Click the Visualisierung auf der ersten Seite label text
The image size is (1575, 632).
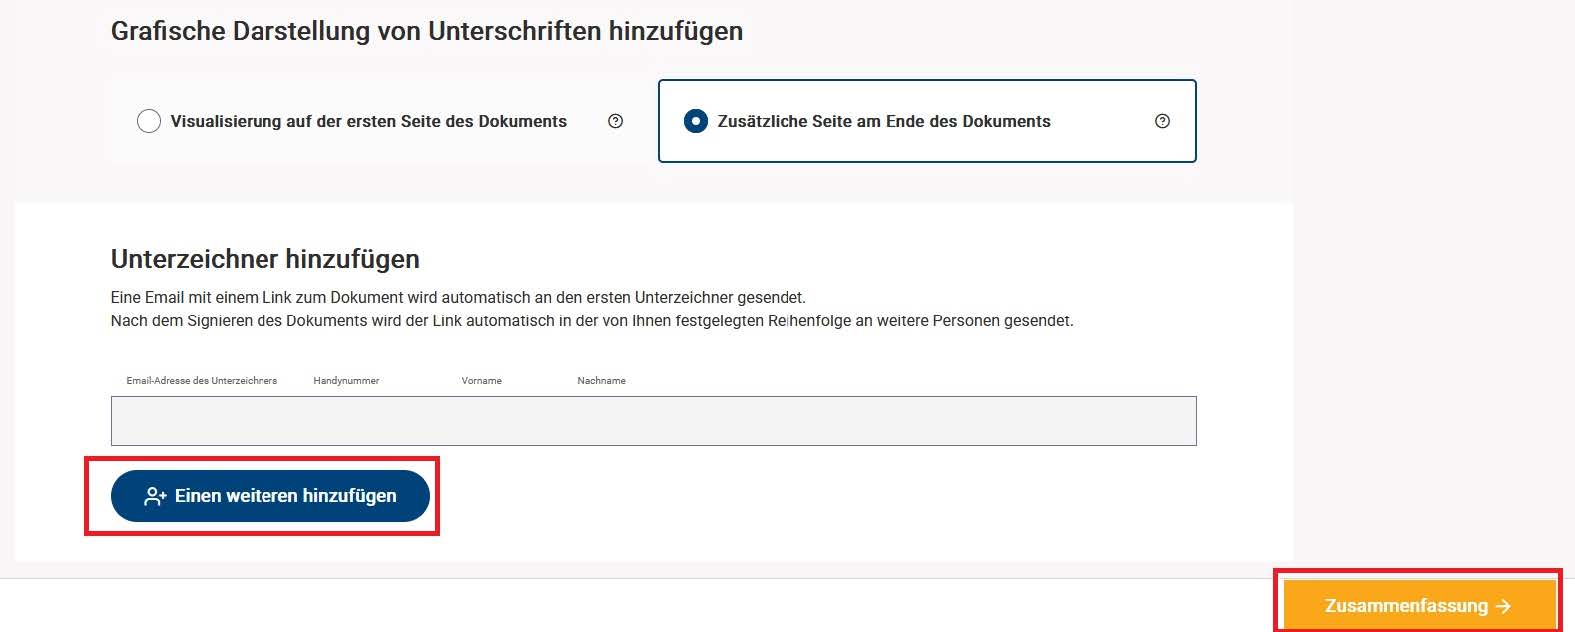tap(369, 121)
